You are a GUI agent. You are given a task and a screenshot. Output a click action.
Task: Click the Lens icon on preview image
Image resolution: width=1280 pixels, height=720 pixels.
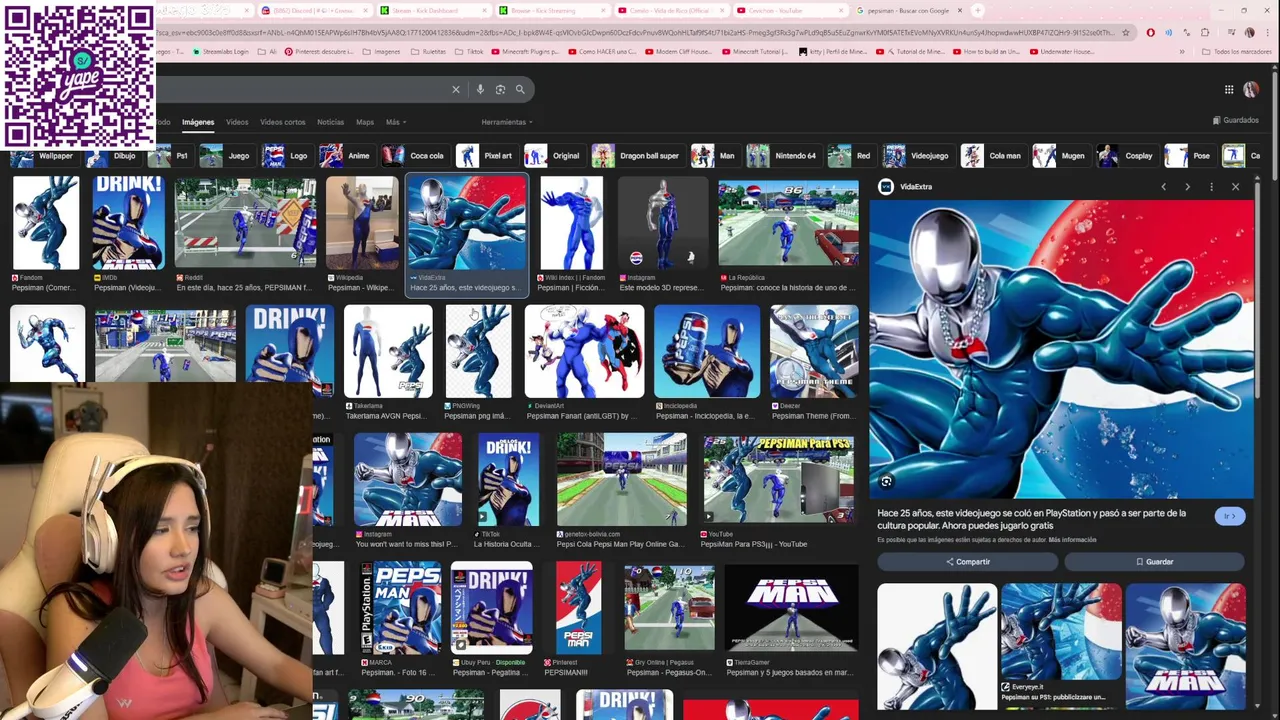coord(886,482)
